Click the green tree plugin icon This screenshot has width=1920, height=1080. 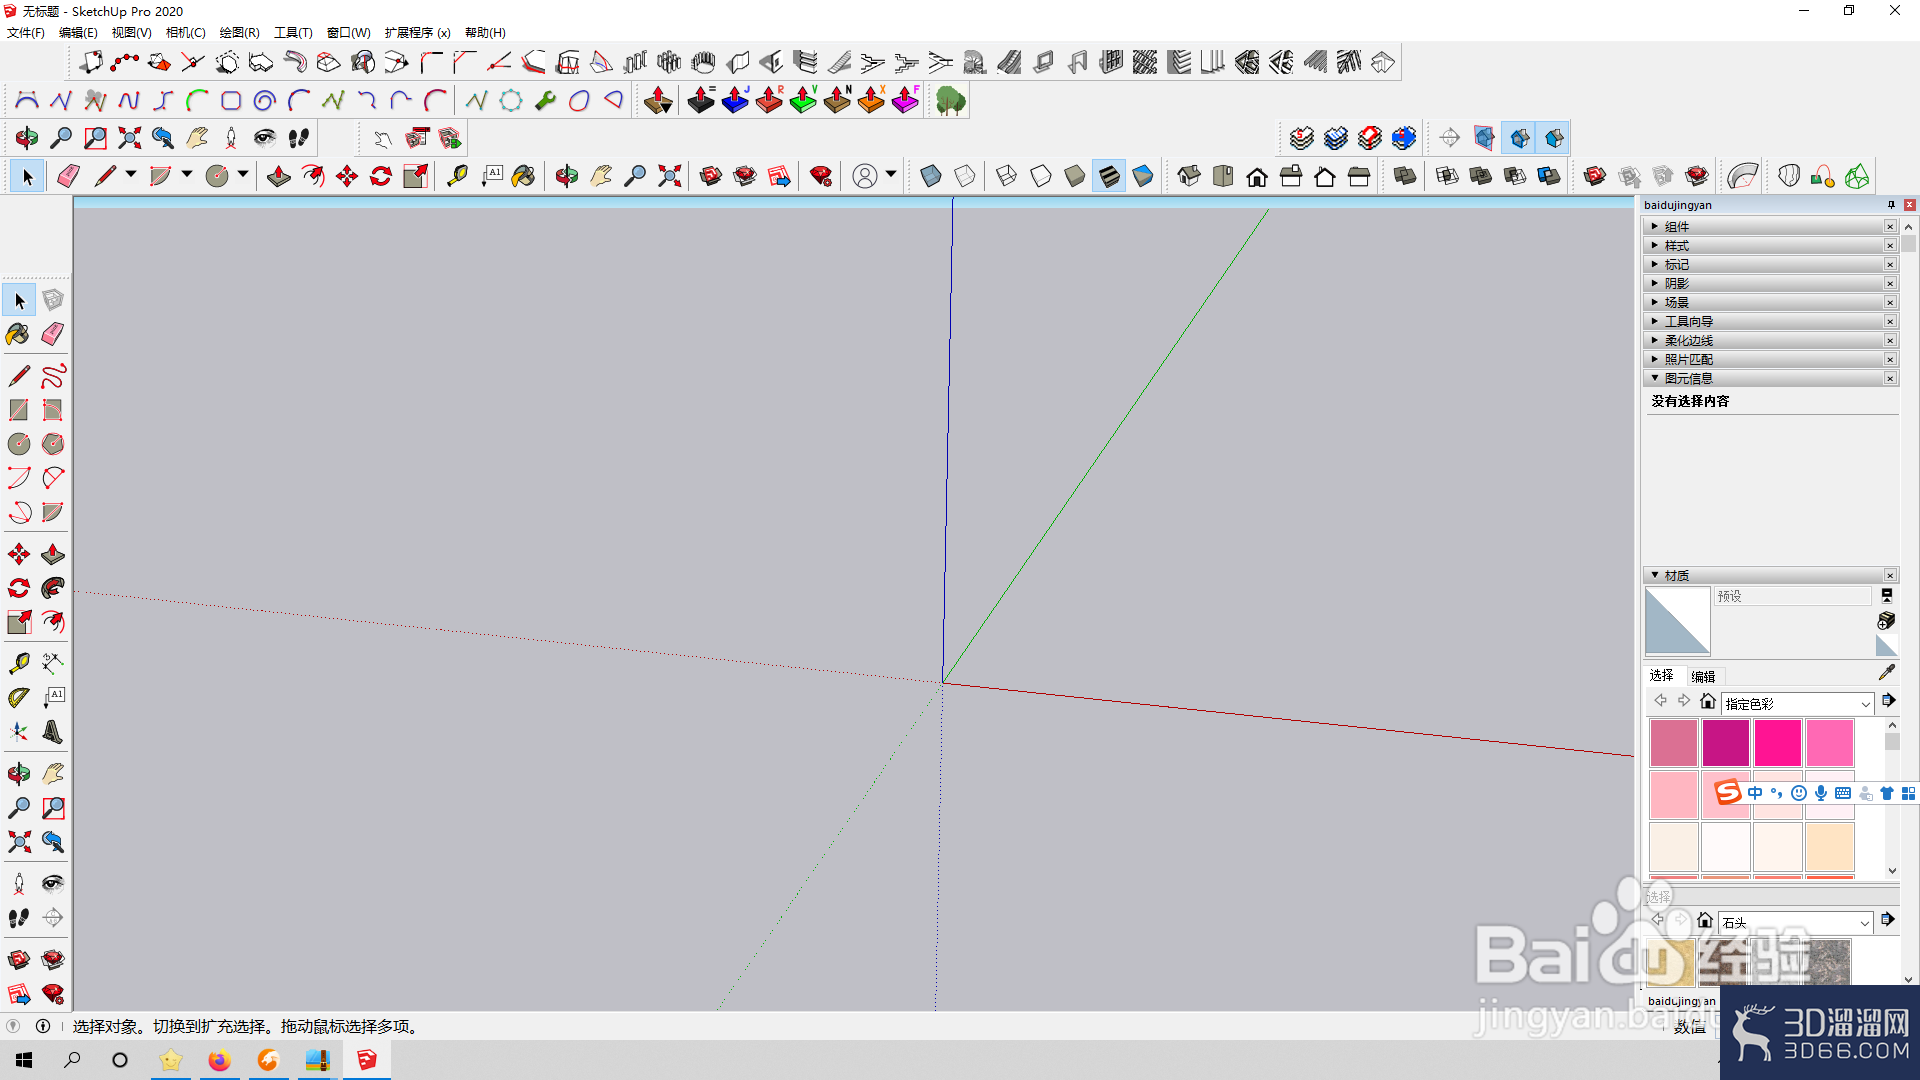click(950, 101)
